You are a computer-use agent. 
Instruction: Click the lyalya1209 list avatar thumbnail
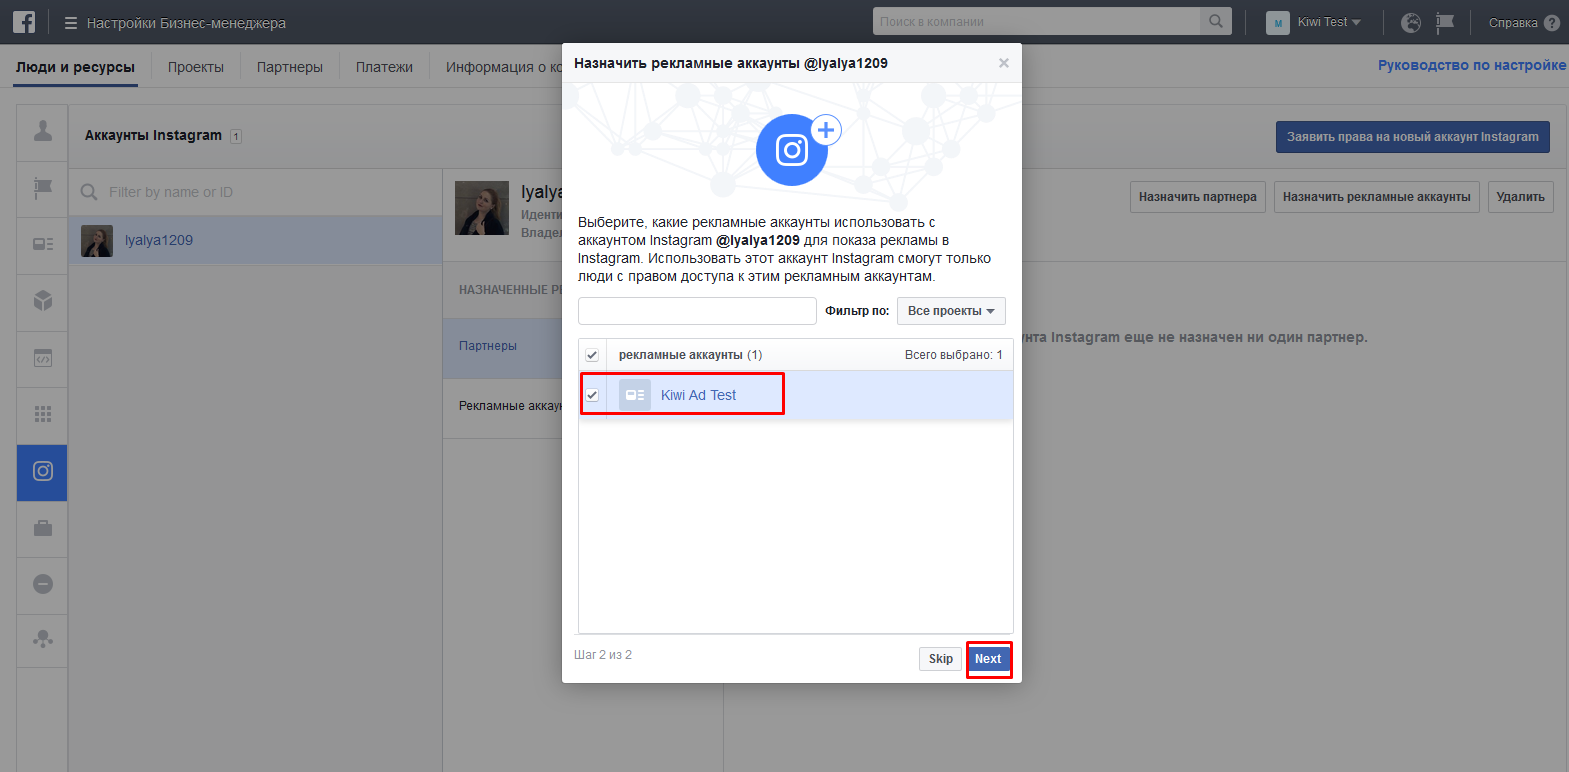[97, 241]
